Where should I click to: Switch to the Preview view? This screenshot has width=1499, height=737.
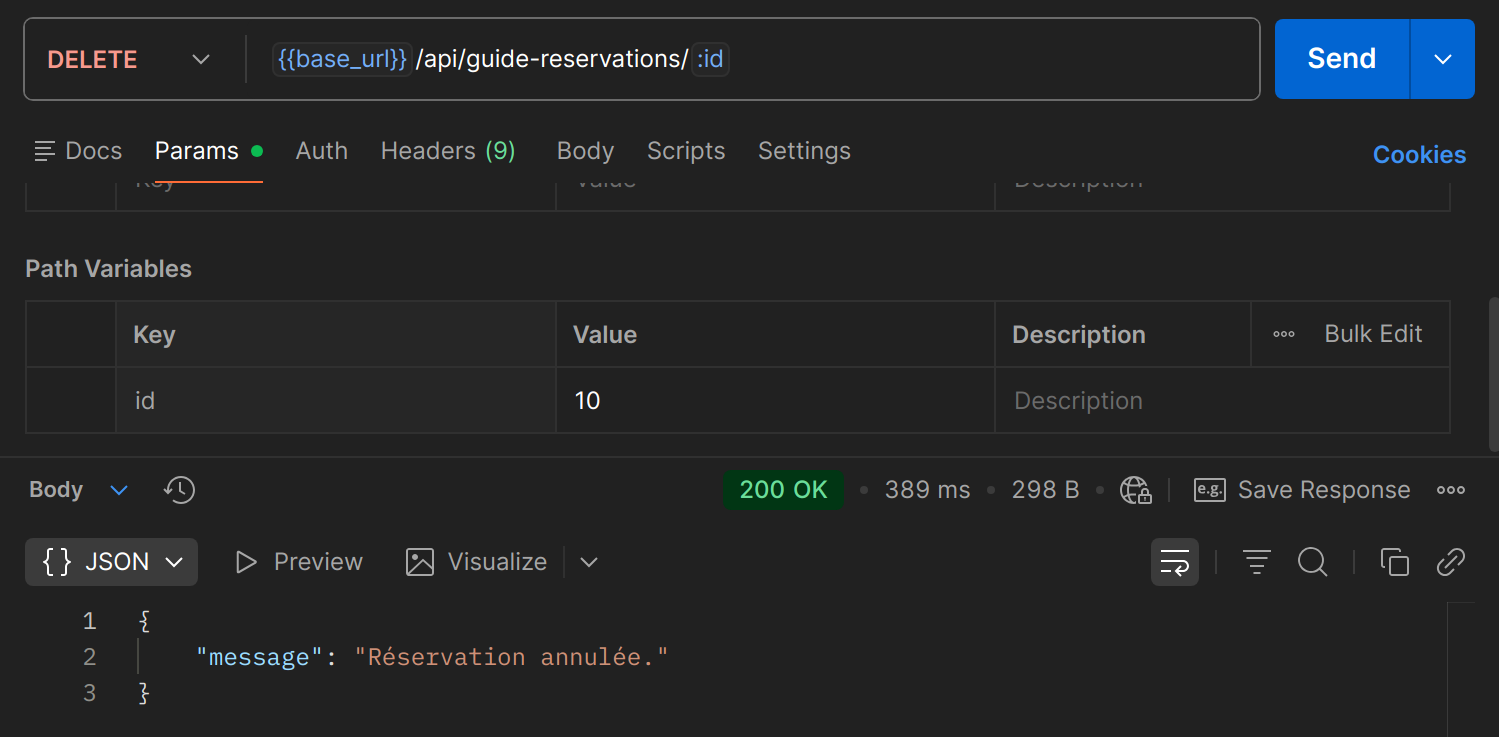[298, 562]
